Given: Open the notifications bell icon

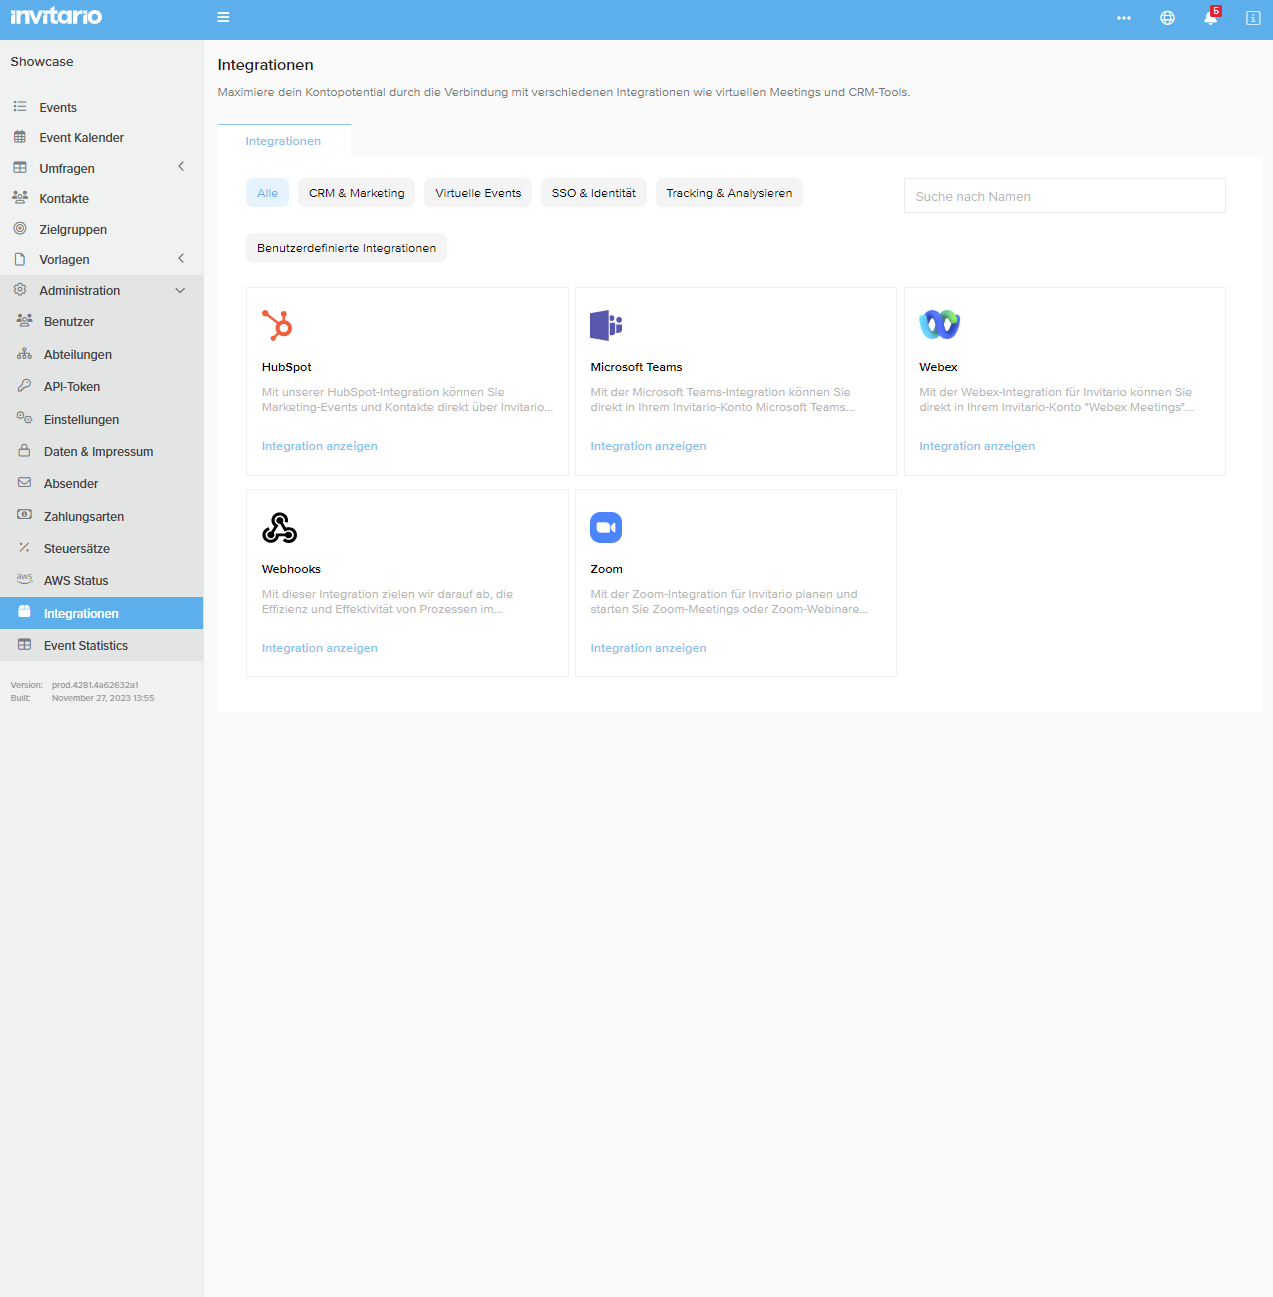Looking at the screenshot, I should [1210, 18].
